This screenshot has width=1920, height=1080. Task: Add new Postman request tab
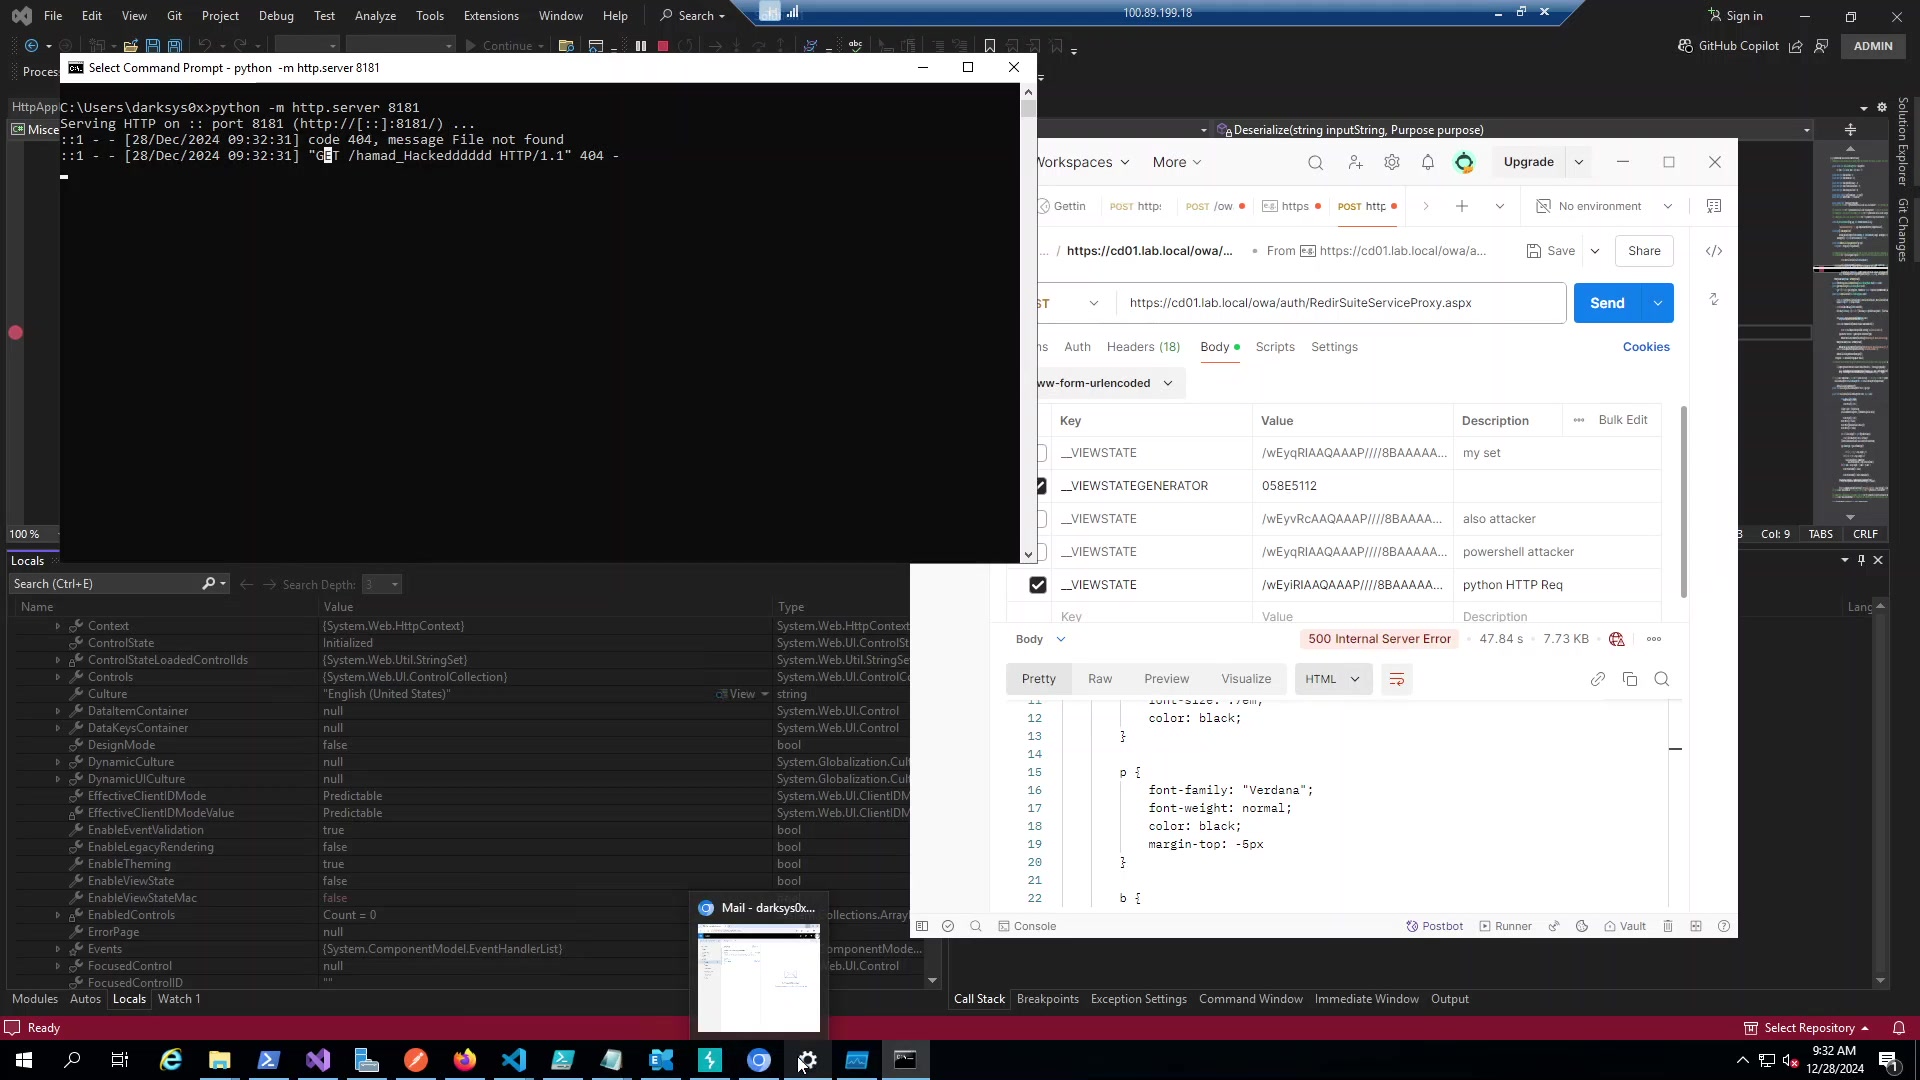1462,206
